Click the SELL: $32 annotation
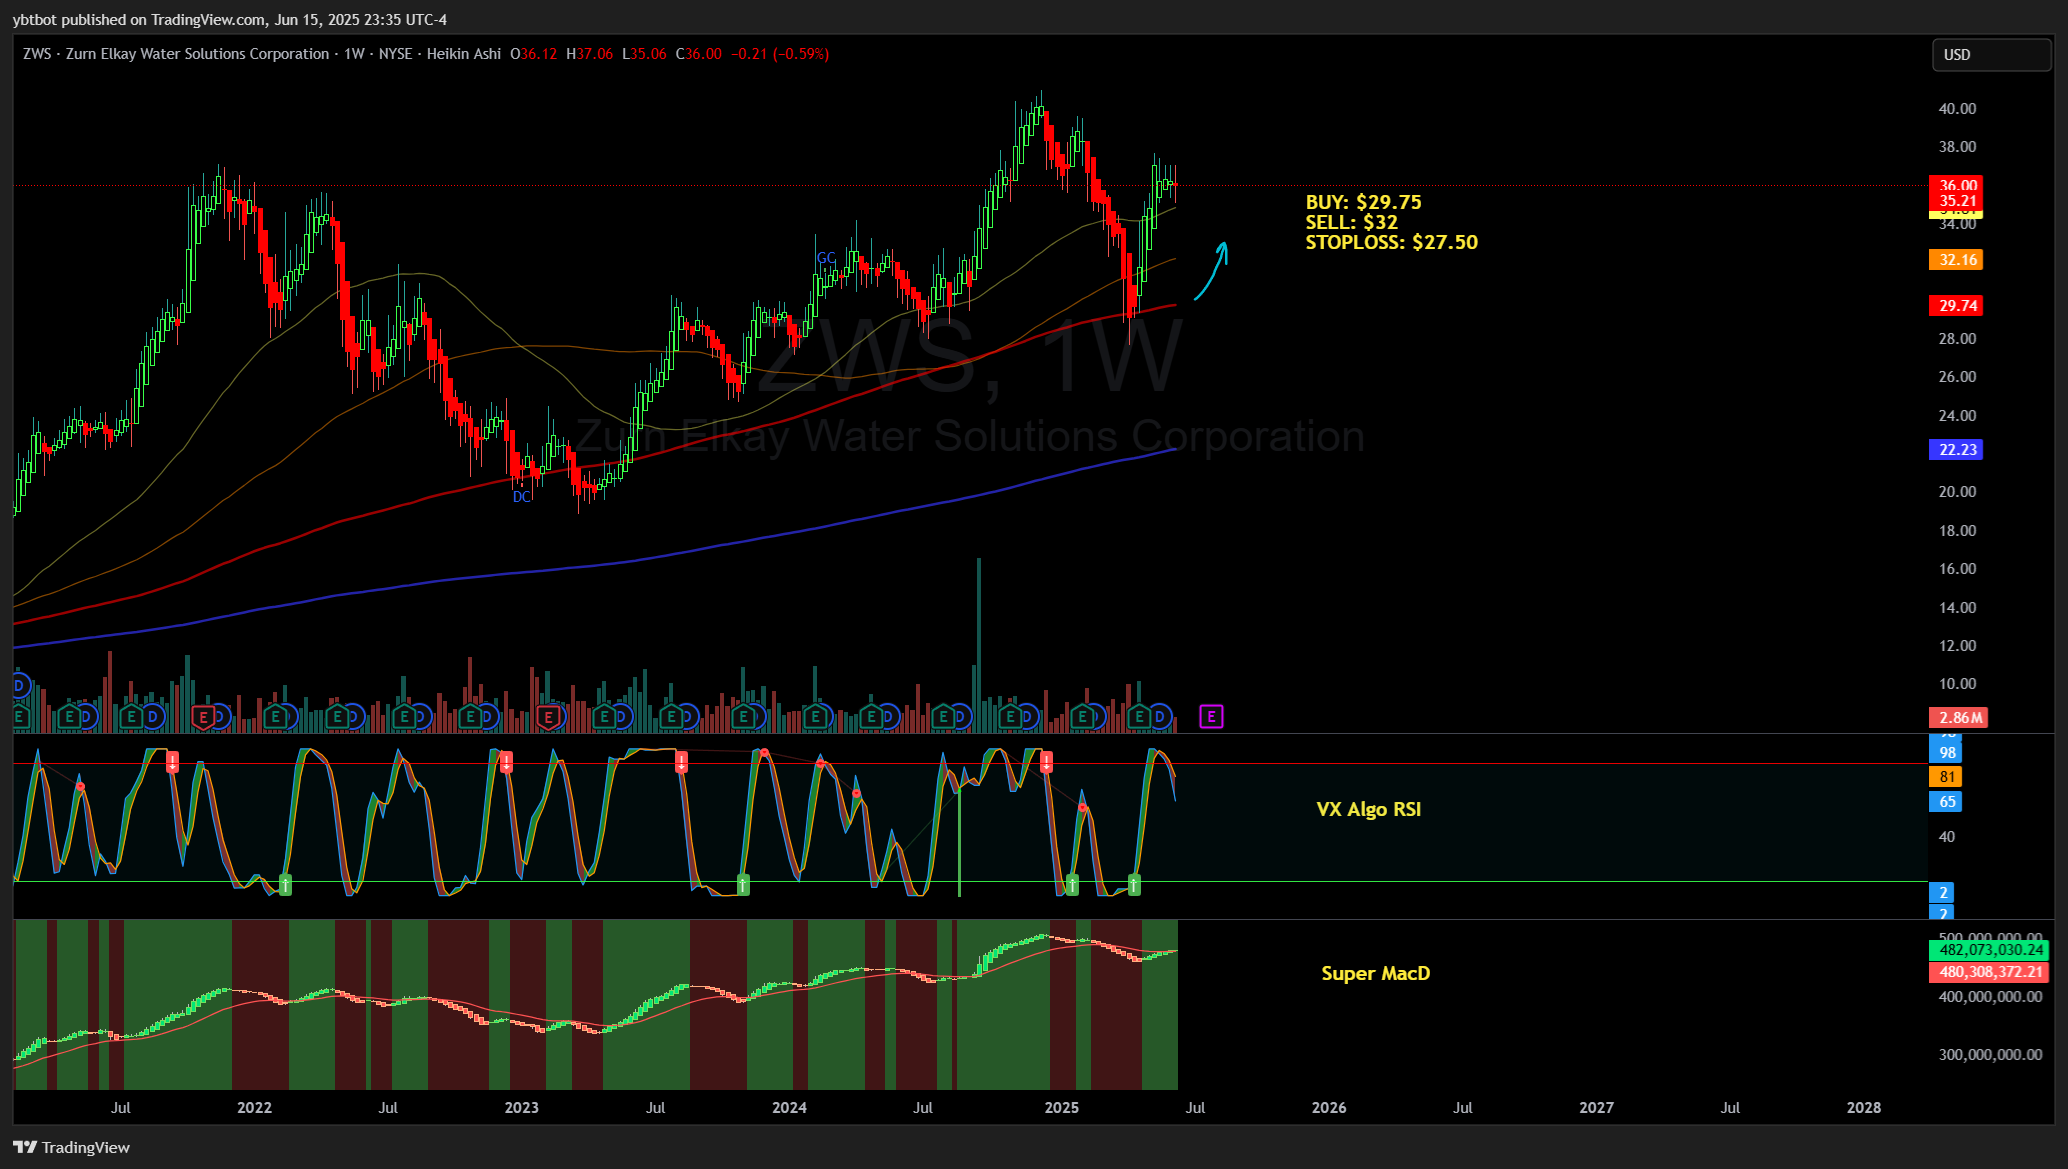The width and height of the screenshot is (2068, 1169). pos(1351,222)
